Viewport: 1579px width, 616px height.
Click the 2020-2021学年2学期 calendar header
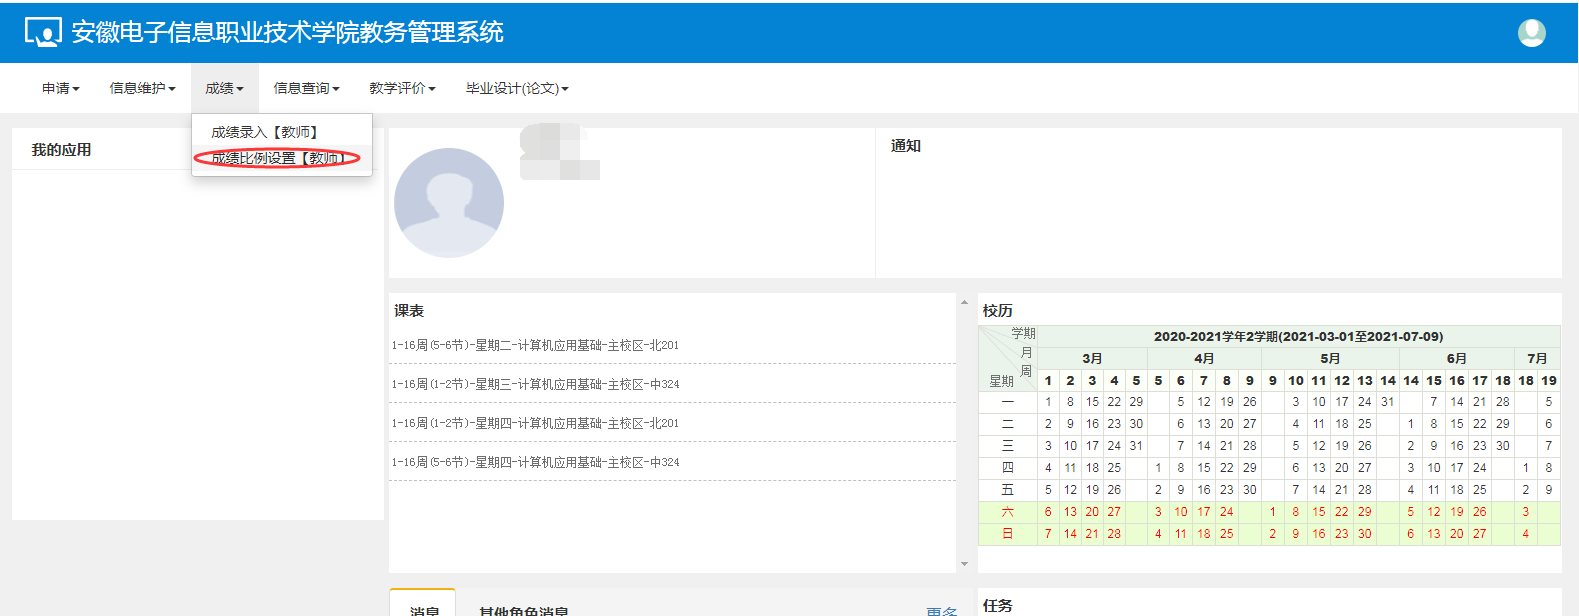(1297, 337)
